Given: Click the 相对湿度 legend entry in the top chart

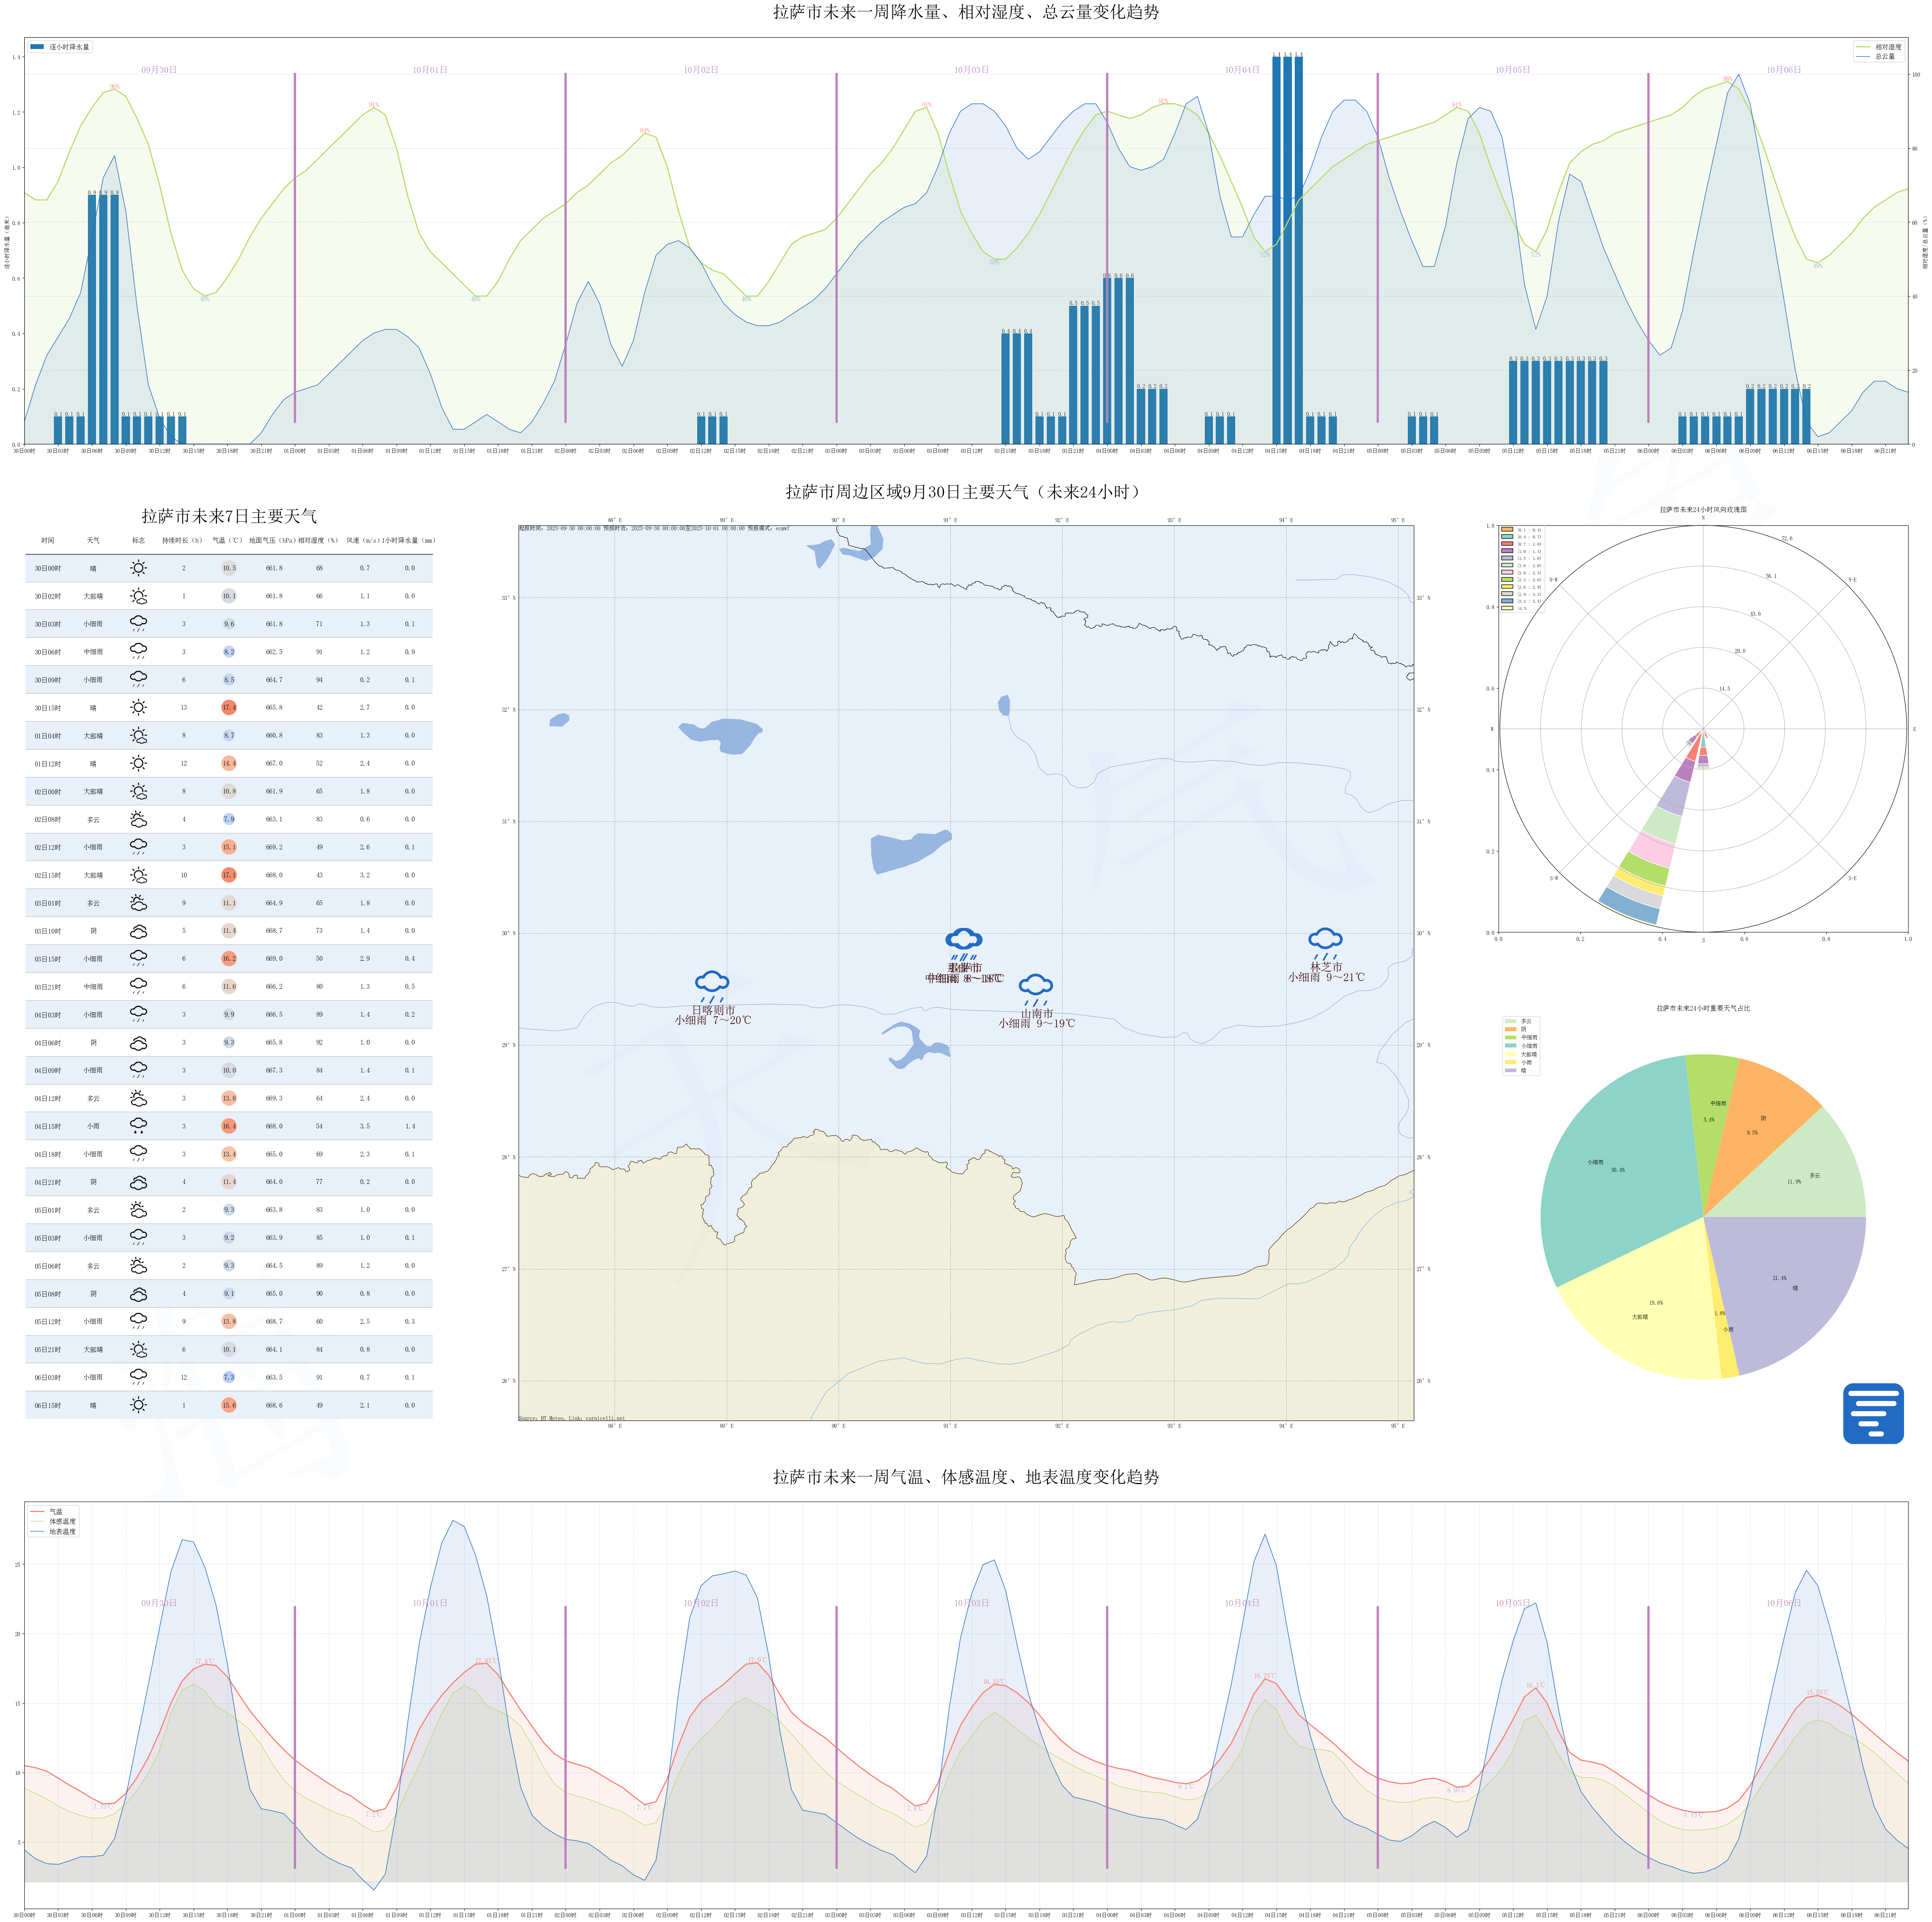Looking at the screenshot, I should coord(1878,47).
